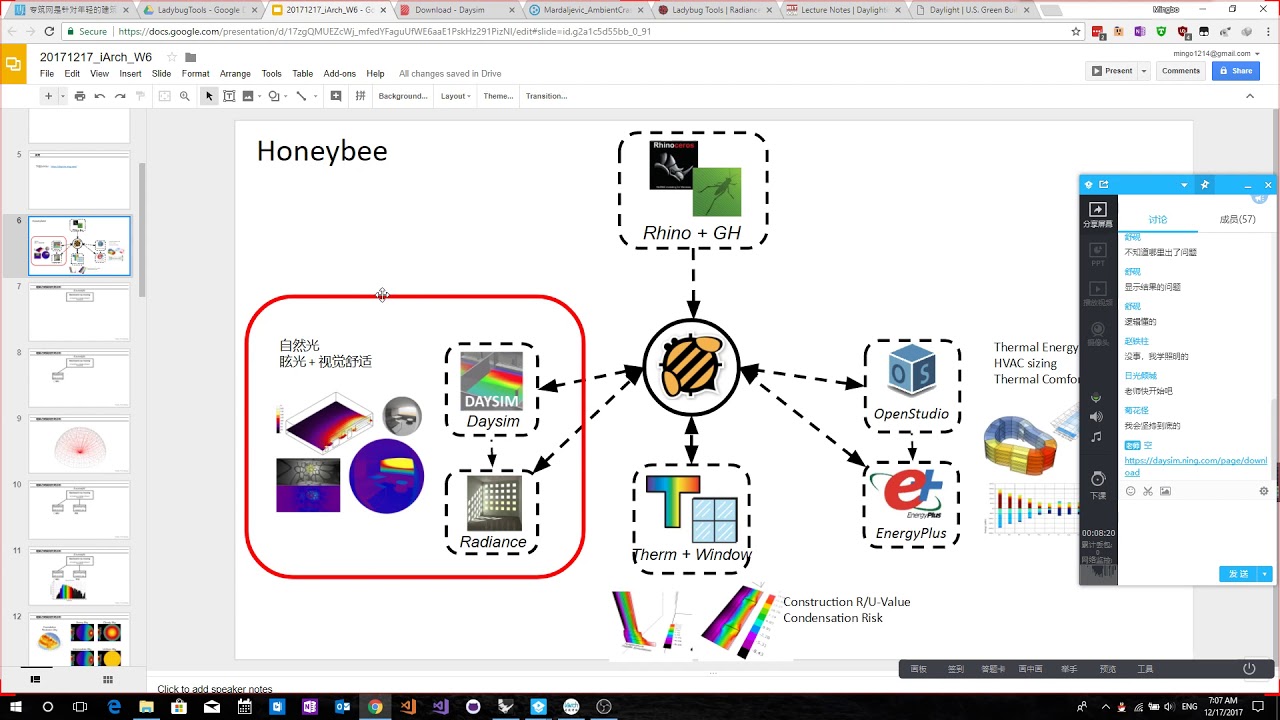
Task: Undo the last action in Slides
Action: 100,96
